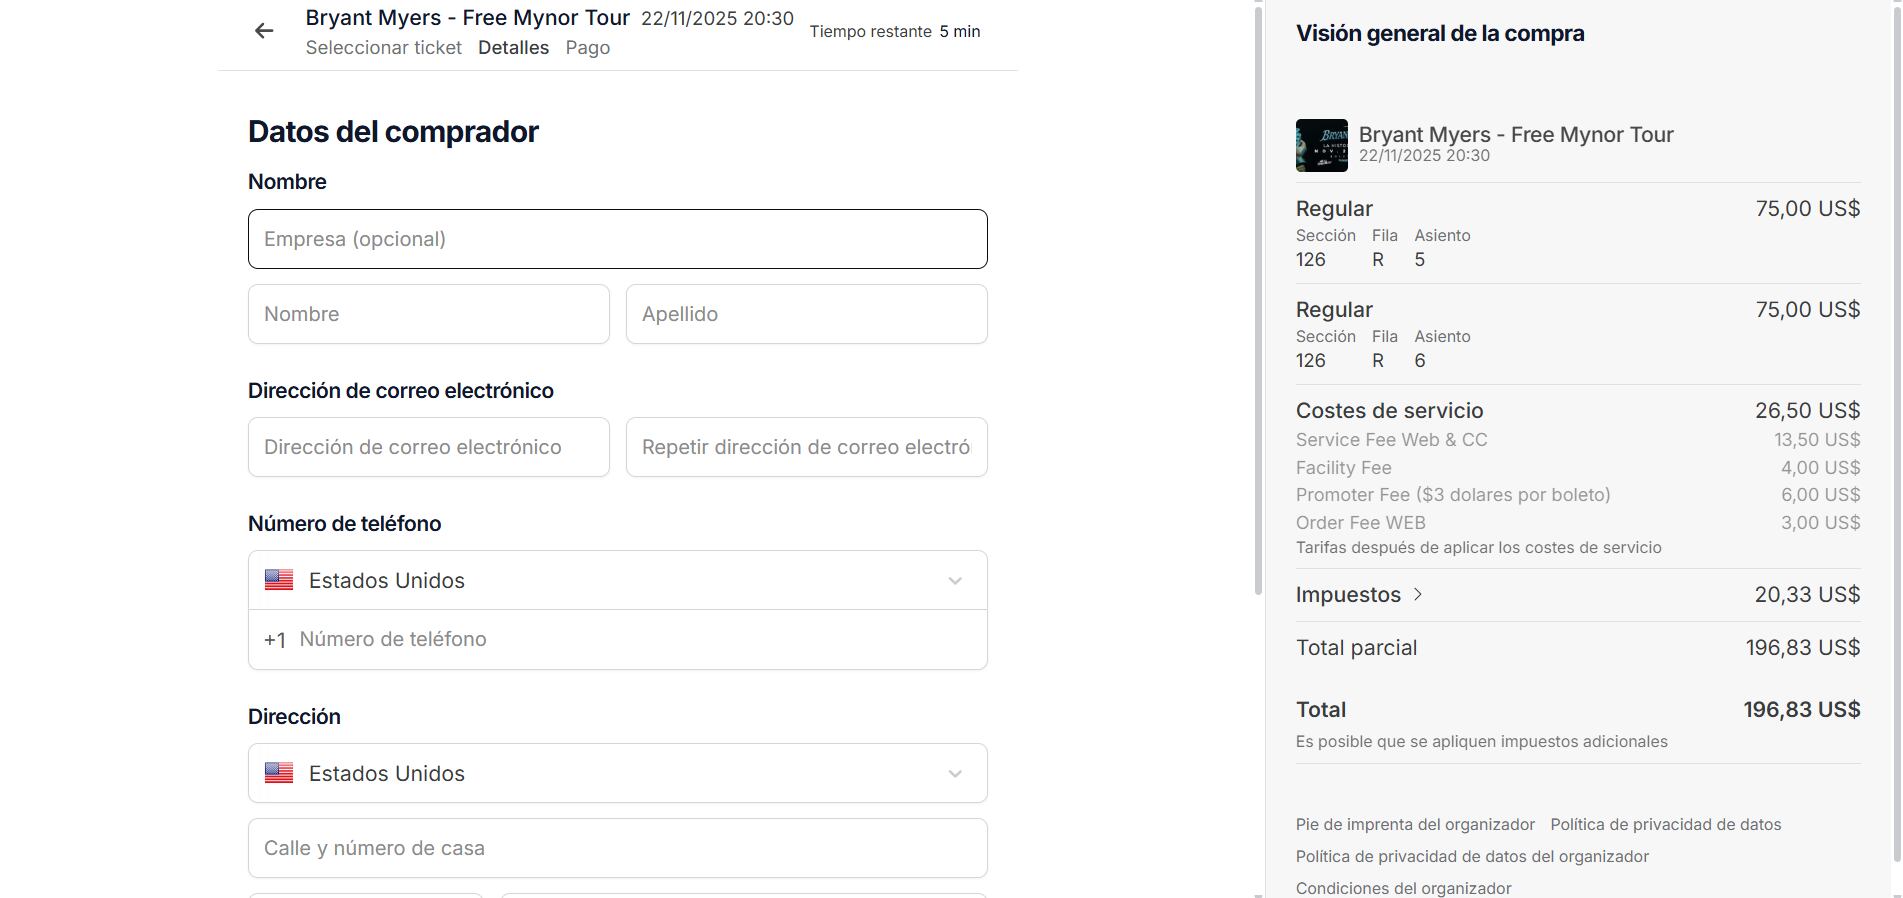Click the US flag in phone country selector
This screenshot has width=1903, height=898.
pos(279,580)
